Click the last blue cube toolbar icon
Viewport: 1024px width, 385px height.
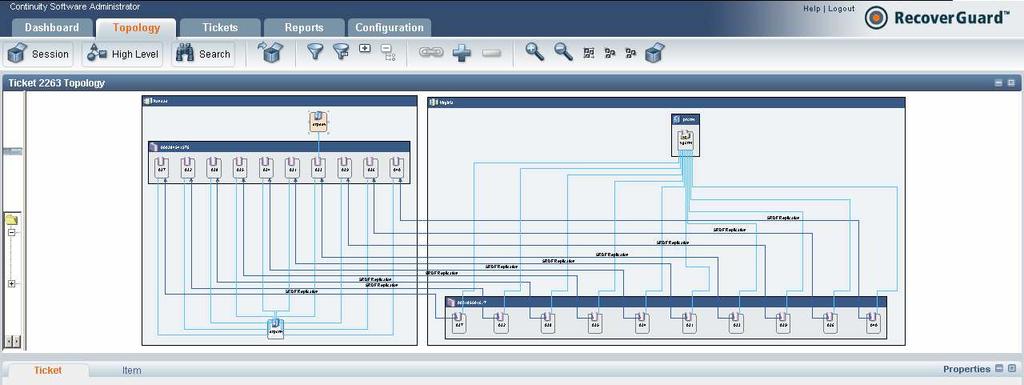pos(654,52)
